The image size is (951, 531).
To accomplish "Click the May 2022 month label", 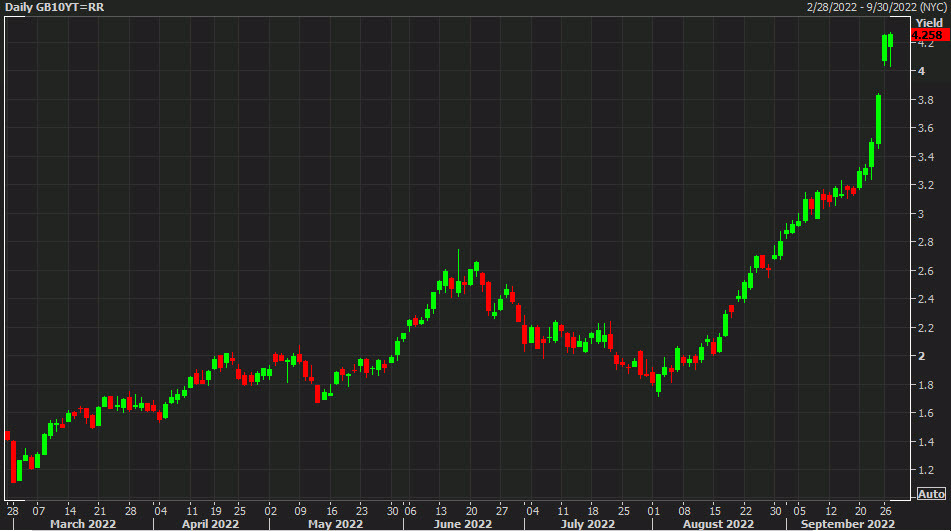I will click(335, 524).
